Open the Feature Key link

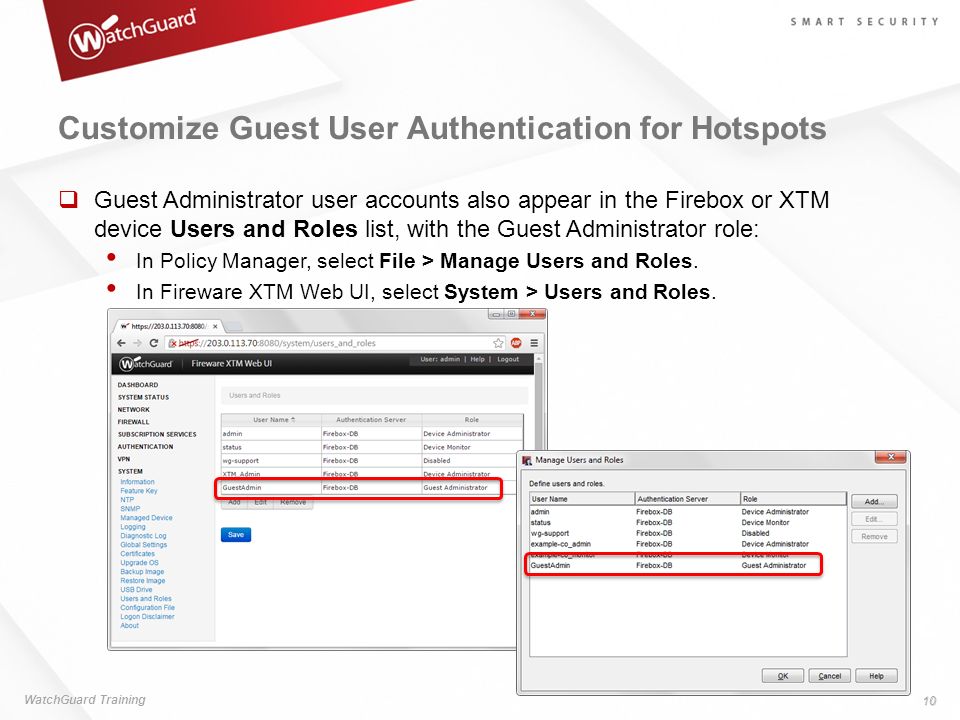tap(139, 491)
